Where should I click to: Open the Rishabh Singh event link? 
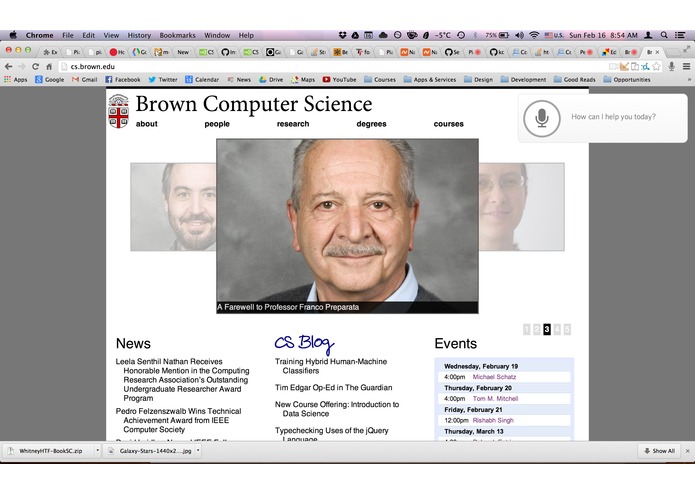point(493,420)
